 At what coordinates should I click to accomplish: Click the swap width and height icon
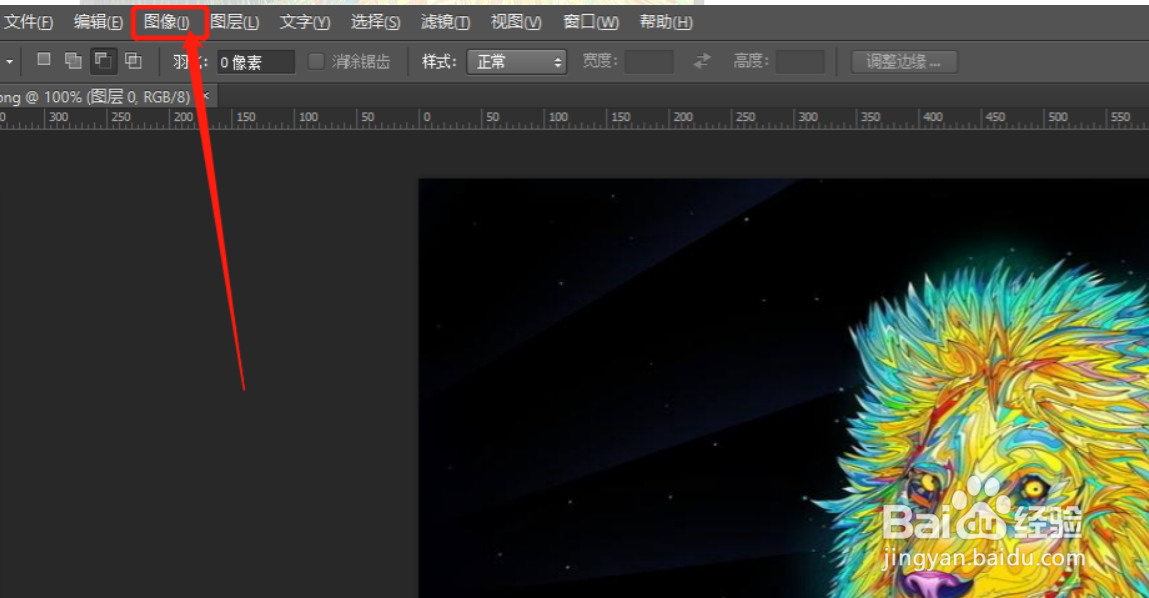(x=702, y=62)
